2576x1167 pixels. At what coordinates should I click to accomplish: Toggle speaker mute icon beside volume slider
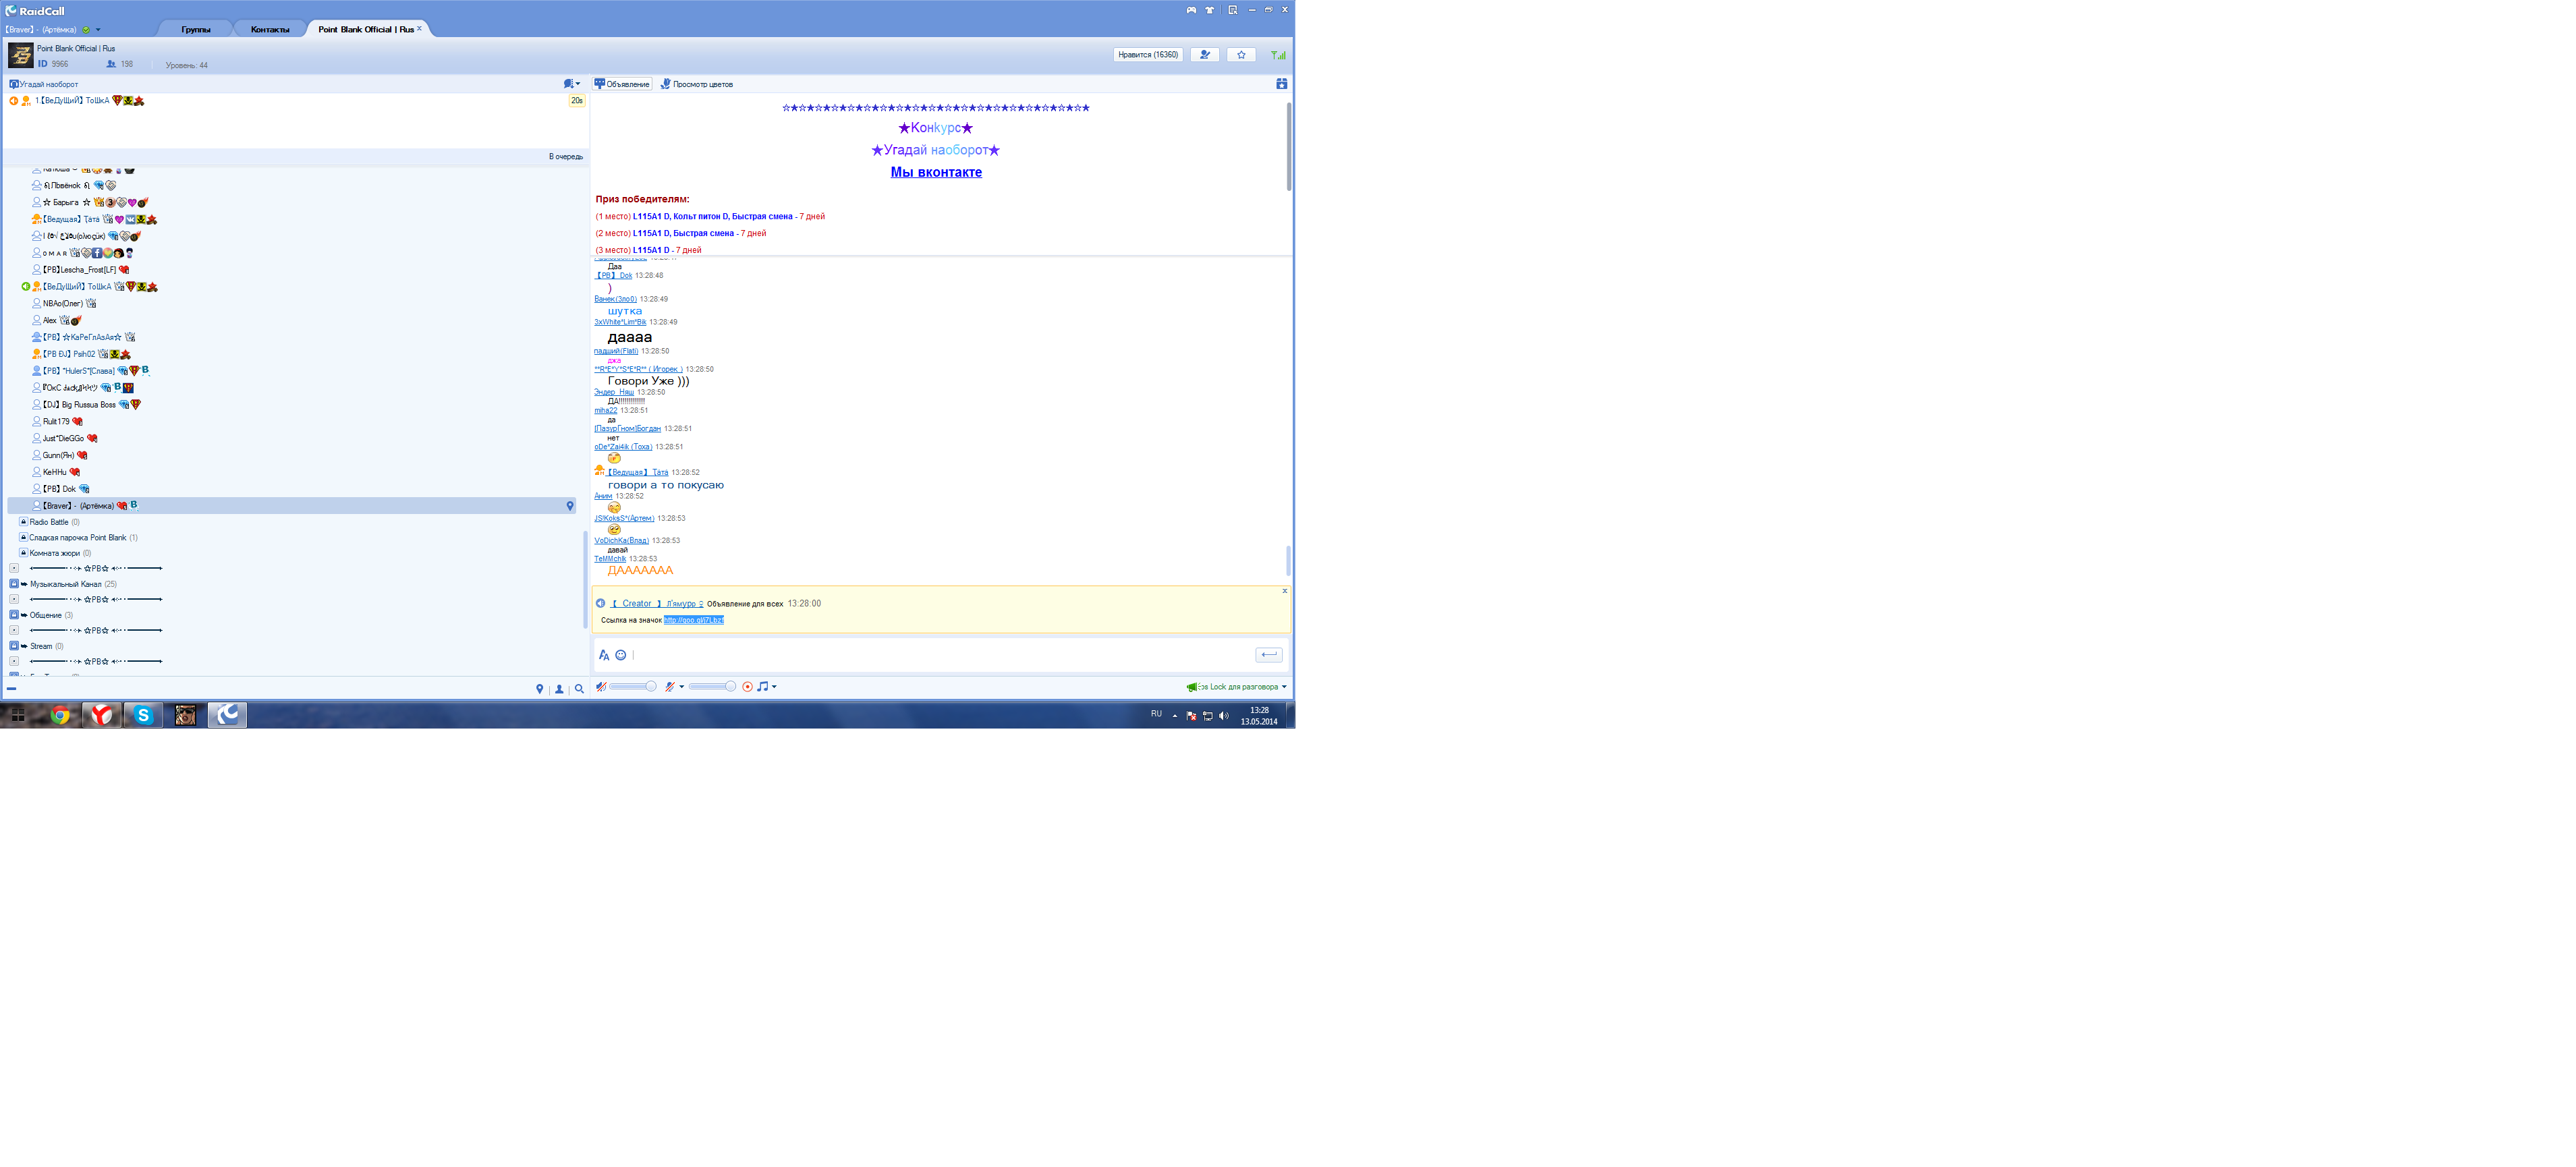tap(601, 686)
